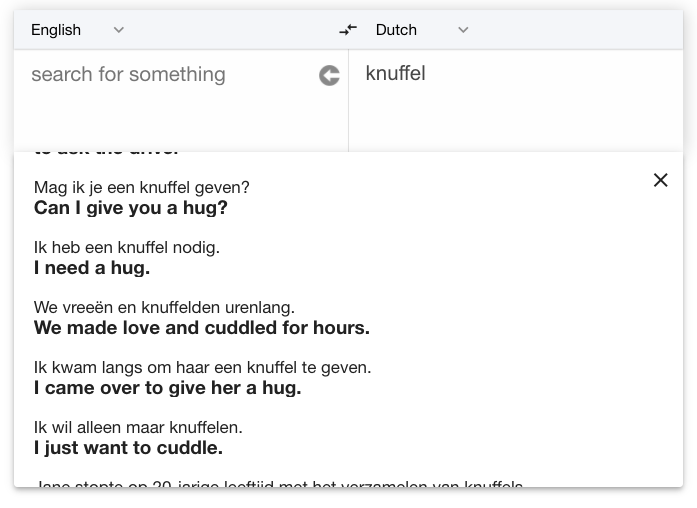Close the example sentences panel
This screenshot has width=697, height=508.
coord(661,180)
